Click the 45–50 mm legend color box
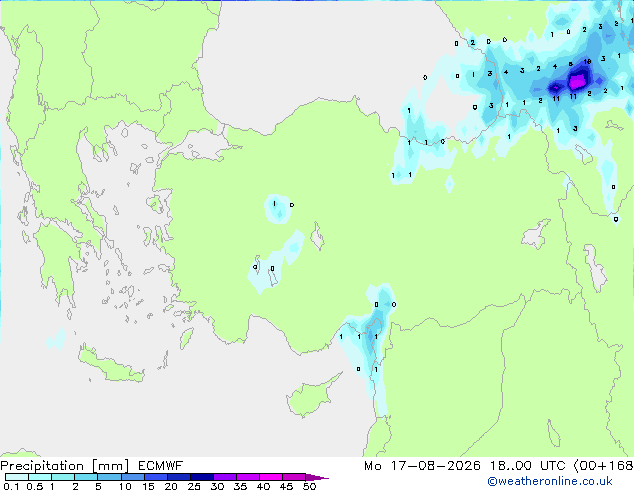This screenshot has height=490, width=634. 294,477
